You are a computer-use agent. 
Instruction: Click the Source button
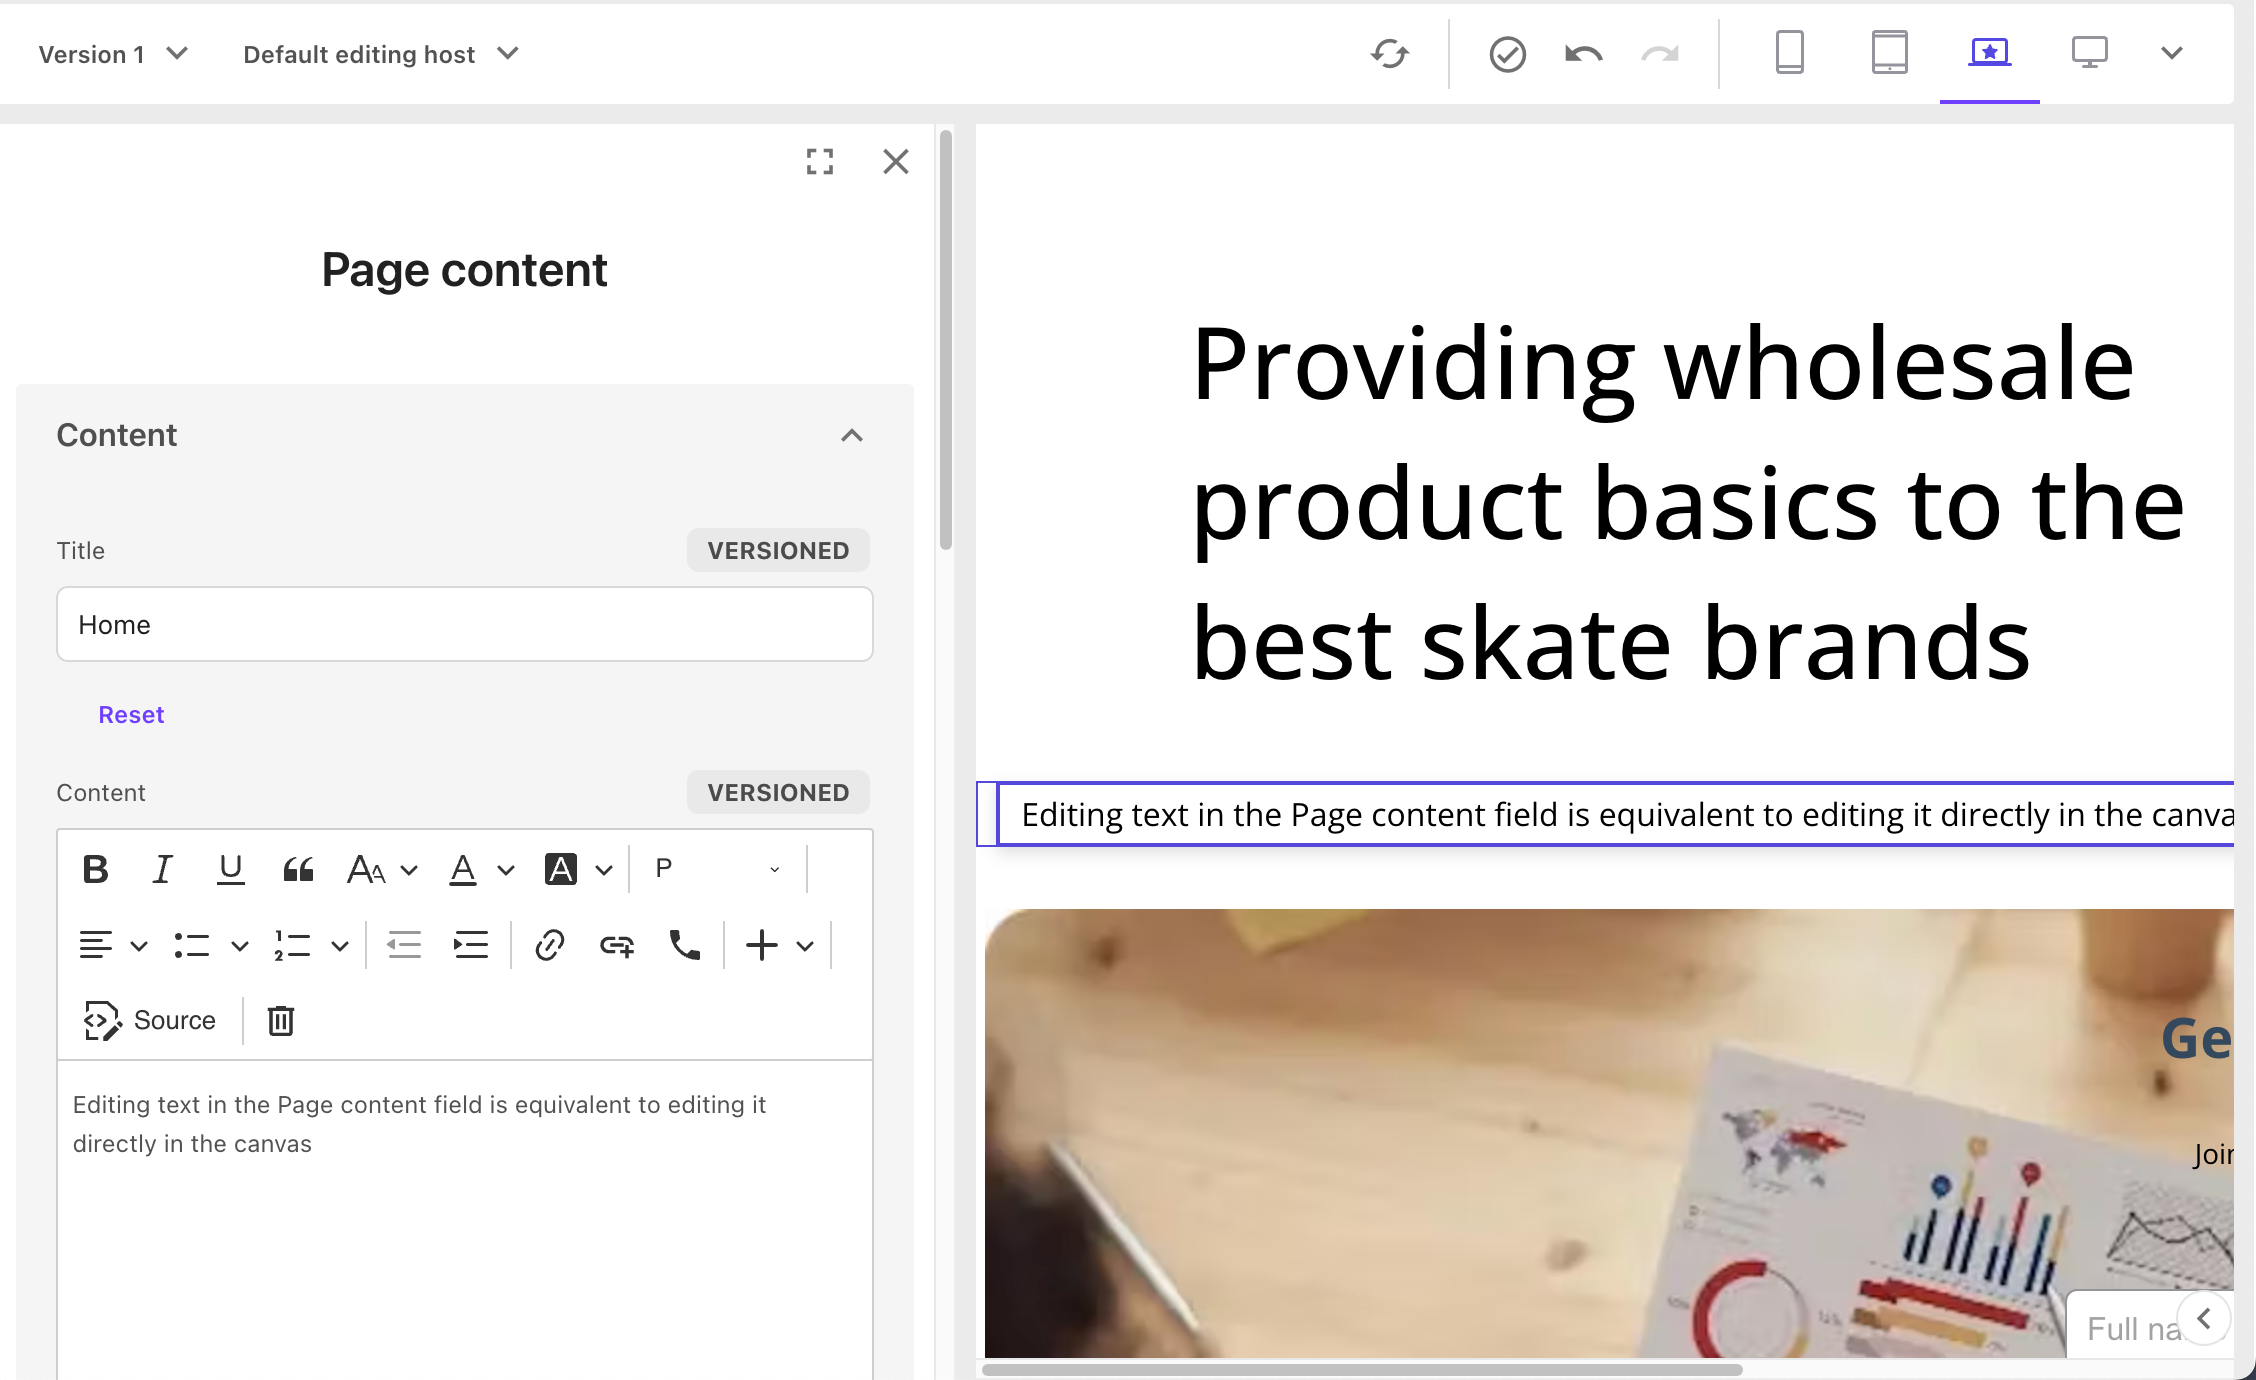[x=150, y=1020]
